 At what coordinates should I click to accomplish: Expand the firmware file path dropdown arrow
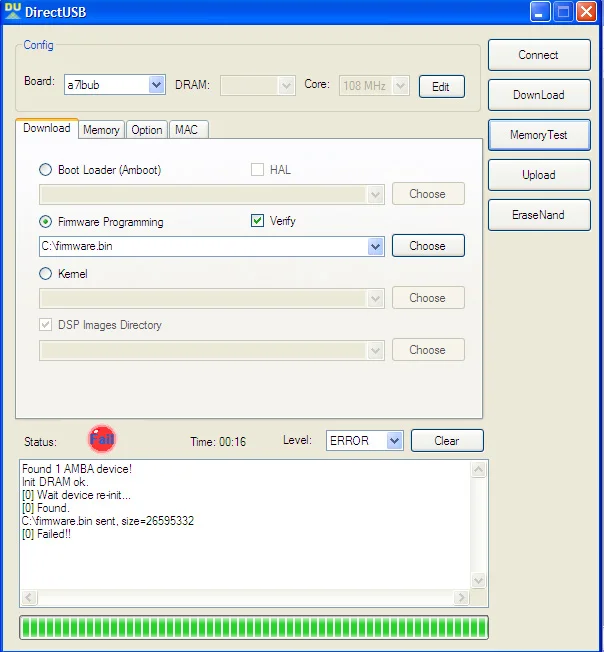(375, 247)
